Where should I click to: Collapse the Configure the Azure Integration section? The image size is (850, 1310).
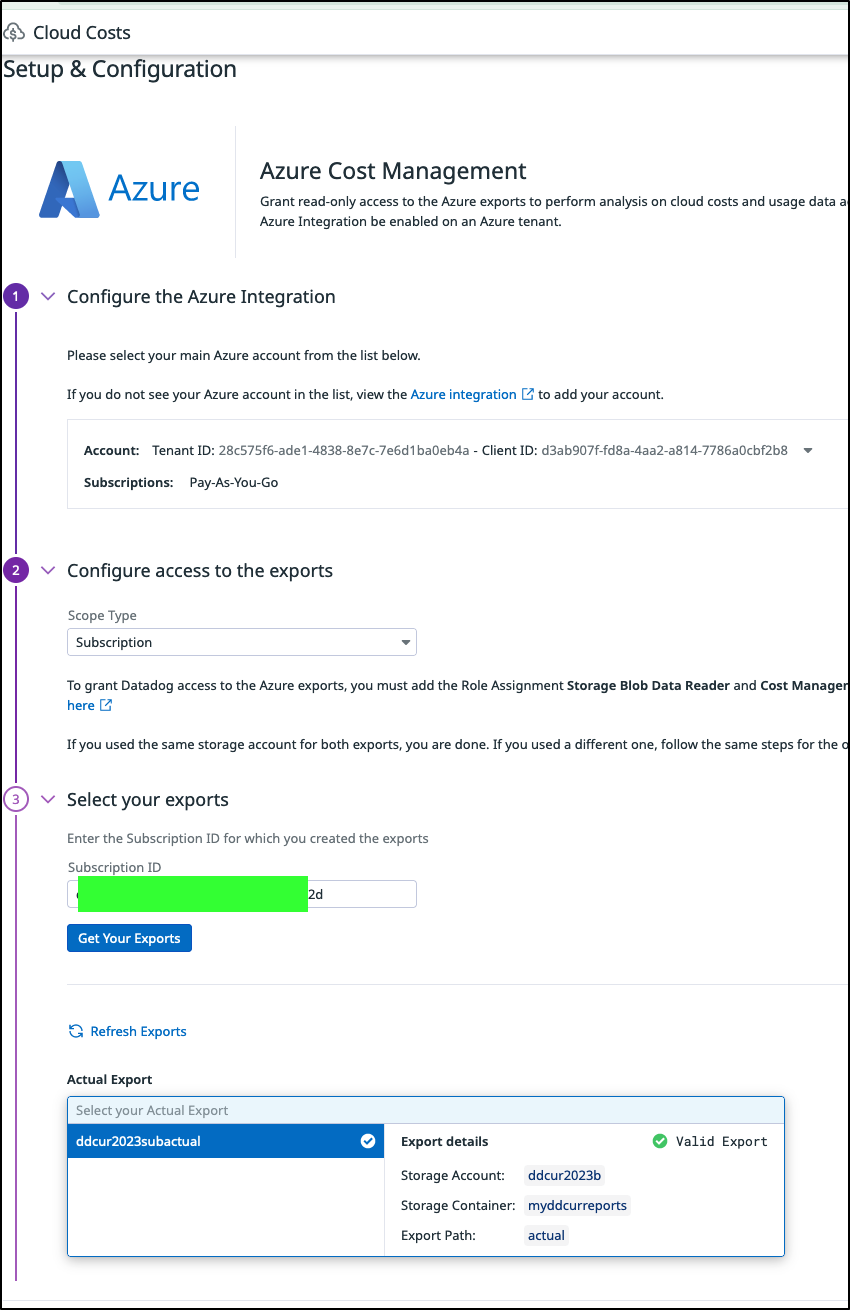pos(47,296)
